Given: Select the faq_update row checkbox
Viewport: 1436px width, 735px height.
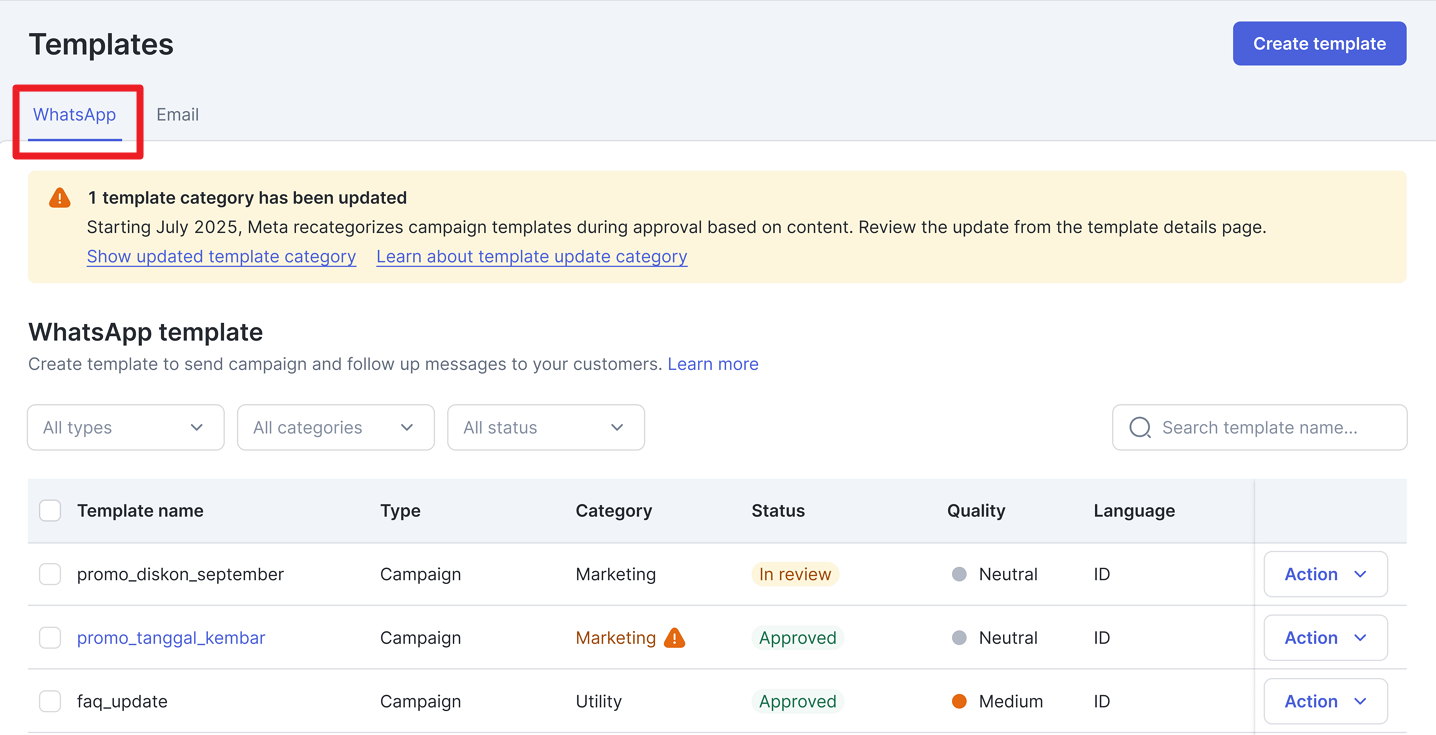Looking at the screenshot, I should [x=50, y=702].
